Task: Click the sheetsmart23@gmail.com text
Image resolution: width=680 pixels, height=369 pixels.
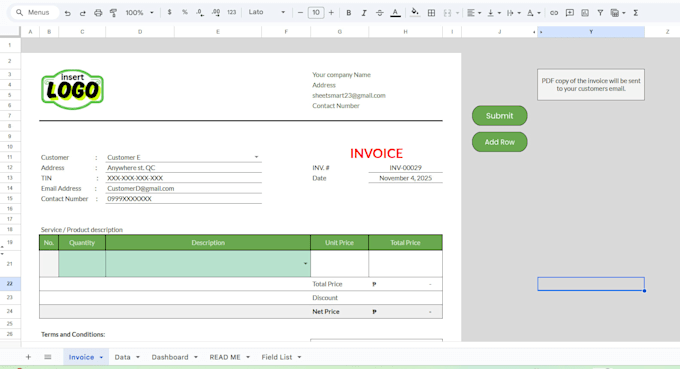Action: click(x=349, y=95)
